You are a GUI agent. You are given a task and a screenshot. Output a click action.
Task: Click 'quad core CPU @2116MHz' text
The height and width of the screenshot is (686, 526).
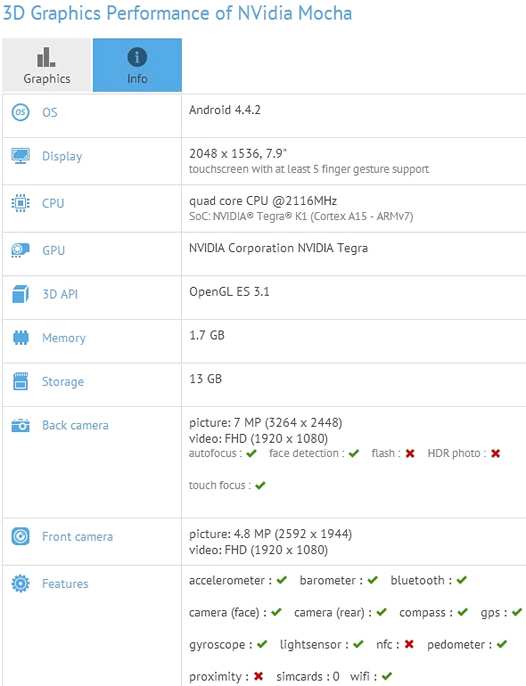[263, 201]
